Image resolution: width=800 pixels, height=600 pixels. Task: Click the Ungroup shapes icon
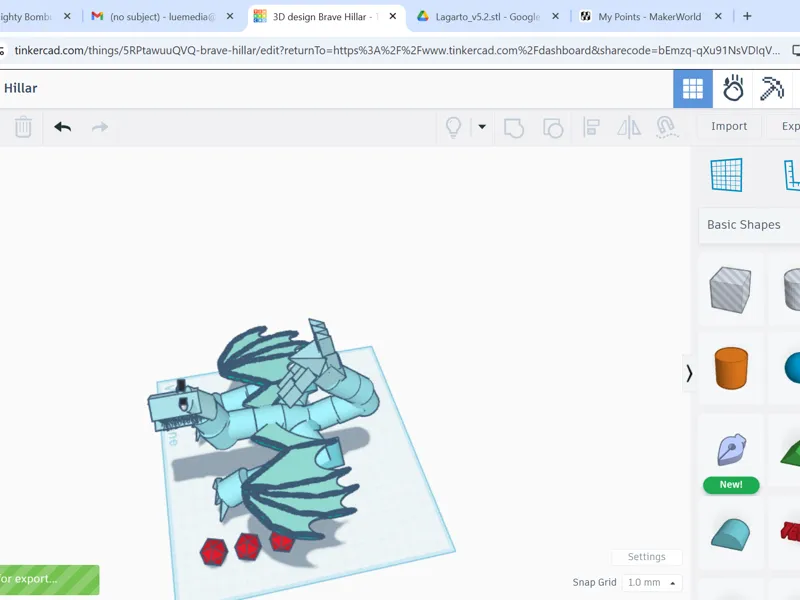pyautogui.click(x=553, y=127)
